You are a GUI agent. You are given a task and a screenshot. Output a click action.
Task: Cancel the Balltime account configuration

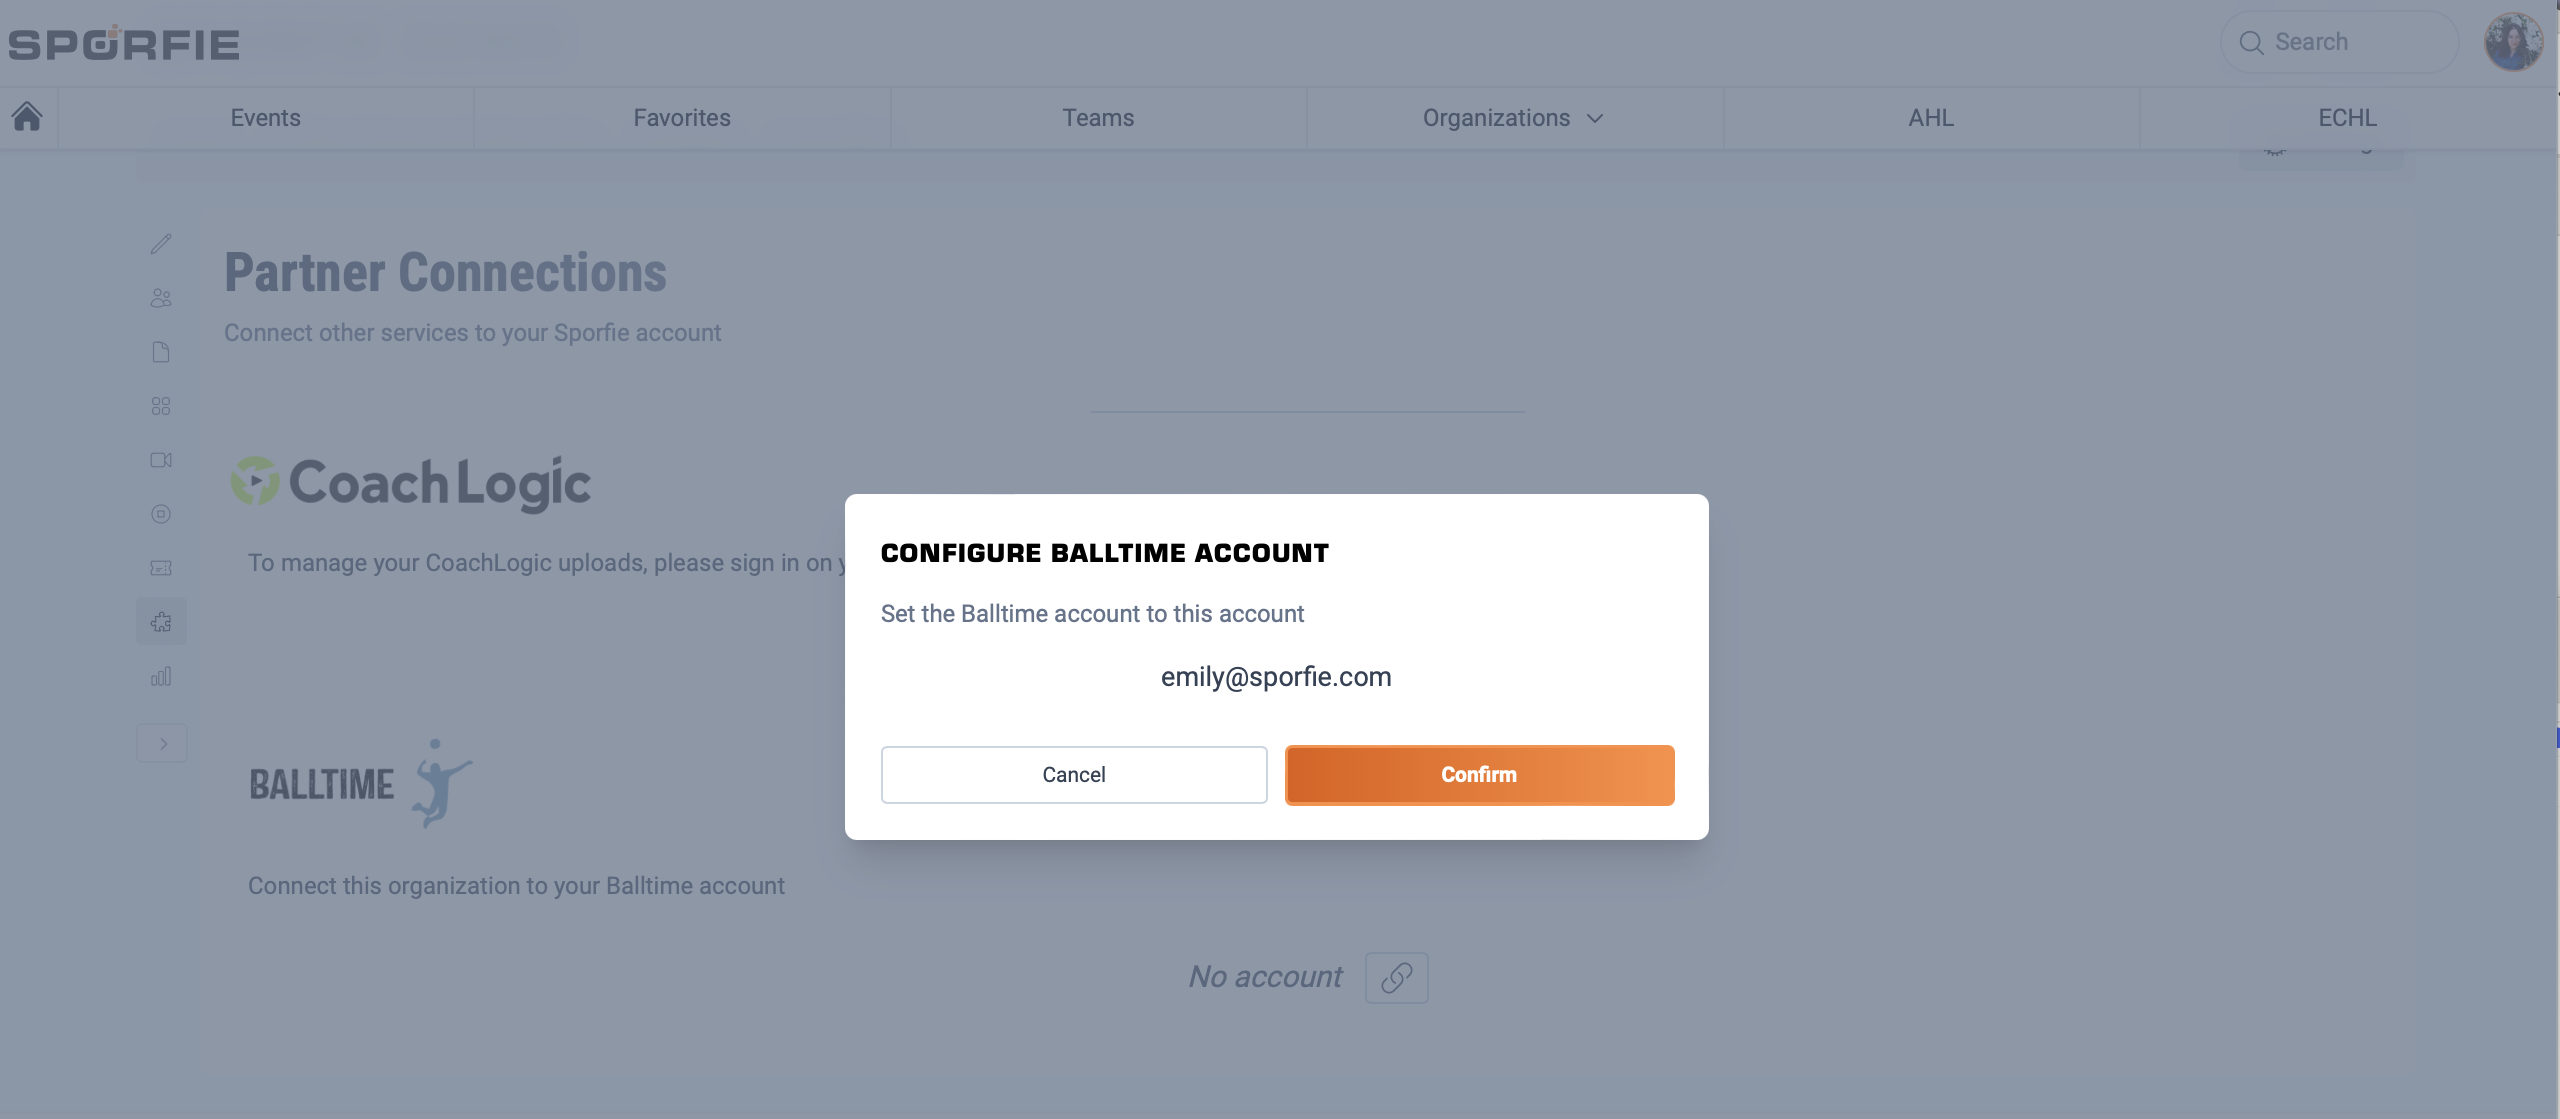pyautogui.click(x=1073, y=775)
